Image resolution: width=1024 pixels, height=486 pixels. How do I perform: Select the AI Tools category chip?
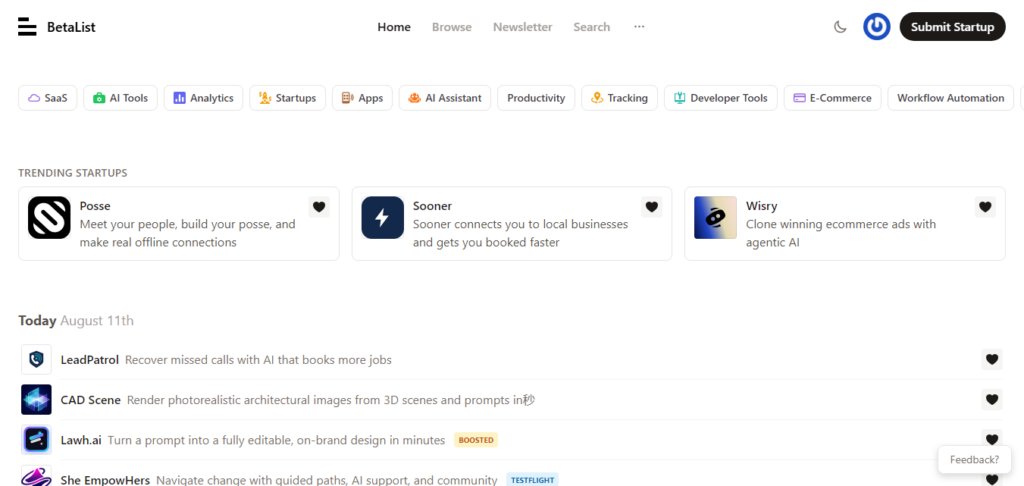[120, 98]
